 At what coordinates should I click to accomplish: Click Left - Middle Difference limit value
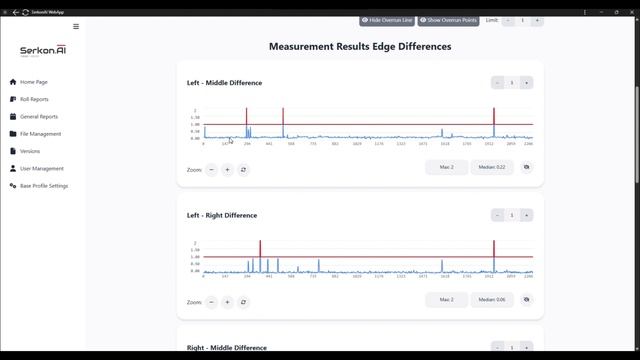pyautogui.click(x=512, y=83)
